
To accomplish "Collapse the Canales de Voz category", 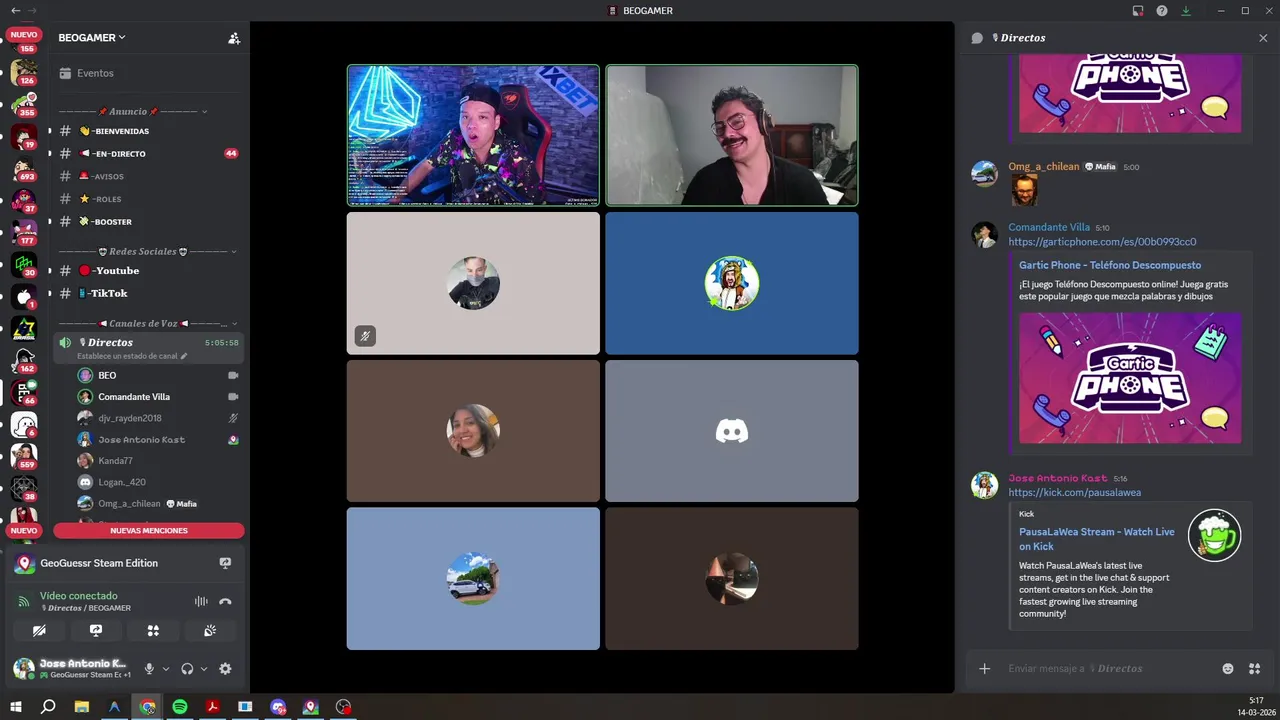I will 147,324.
